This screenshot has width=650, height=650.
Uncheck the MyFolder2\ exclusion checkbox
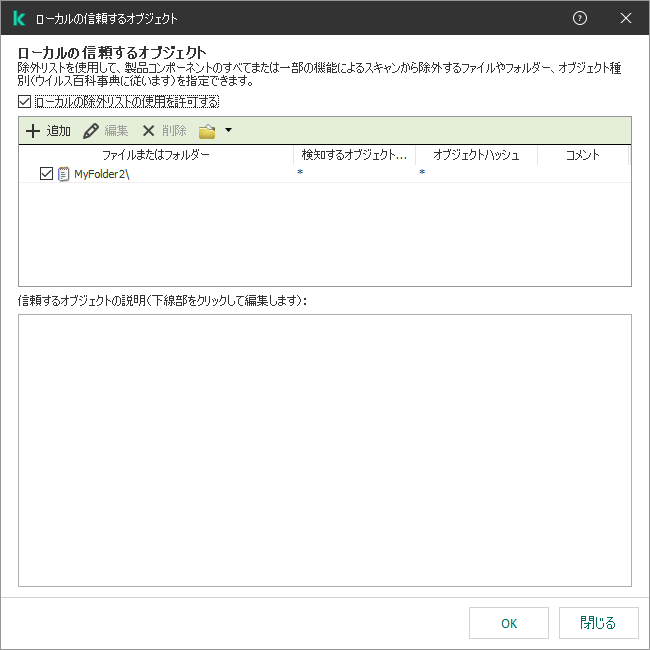(x=46, y=174)
